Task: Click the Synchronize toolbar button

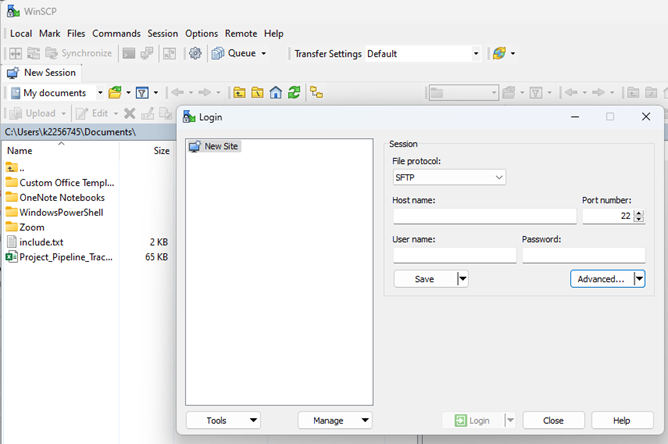Action: tap(79, 53)
